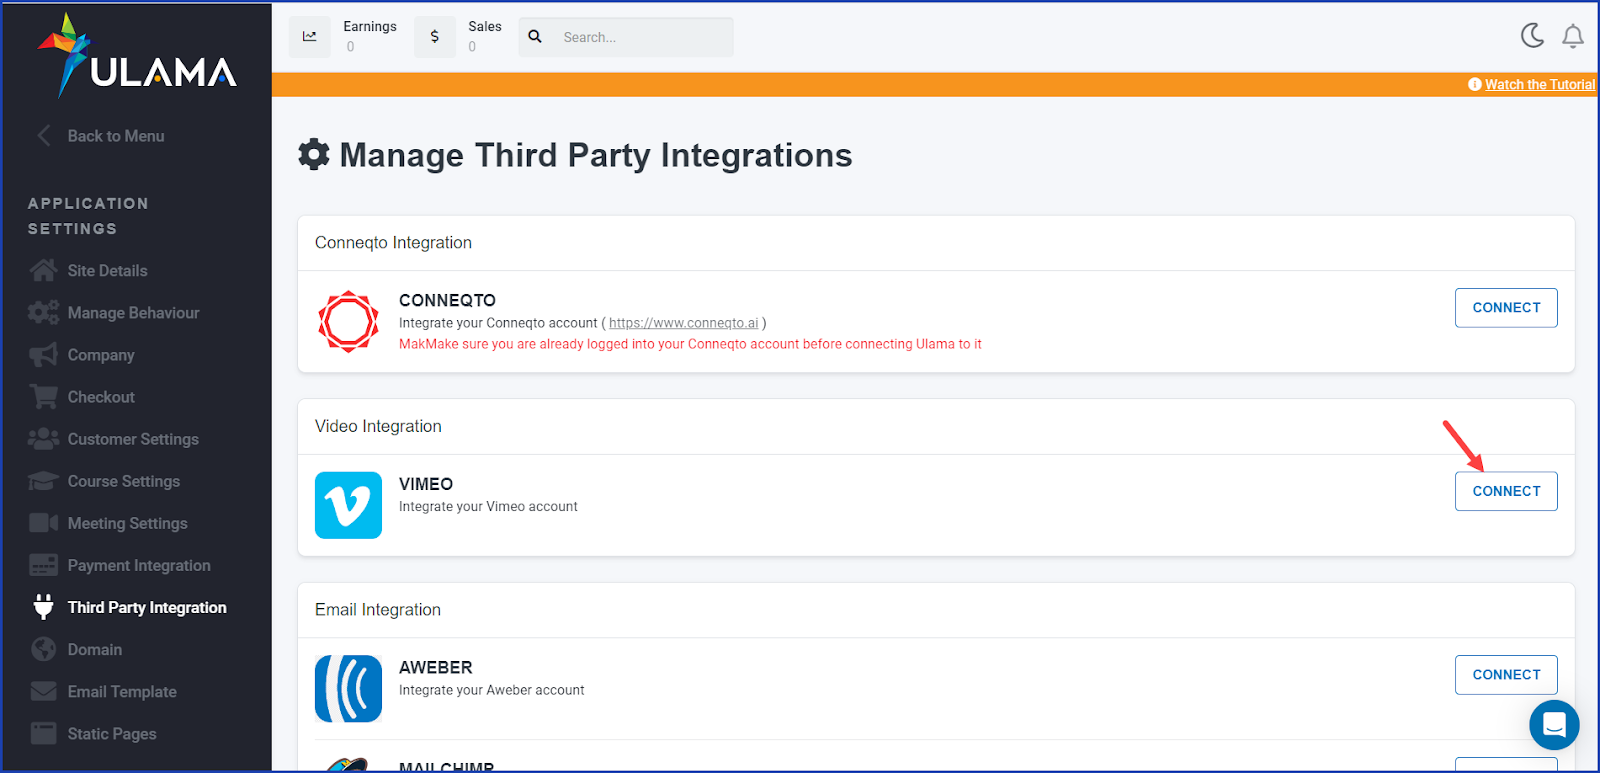Connect the Aweber account

tap(1506, 674)
